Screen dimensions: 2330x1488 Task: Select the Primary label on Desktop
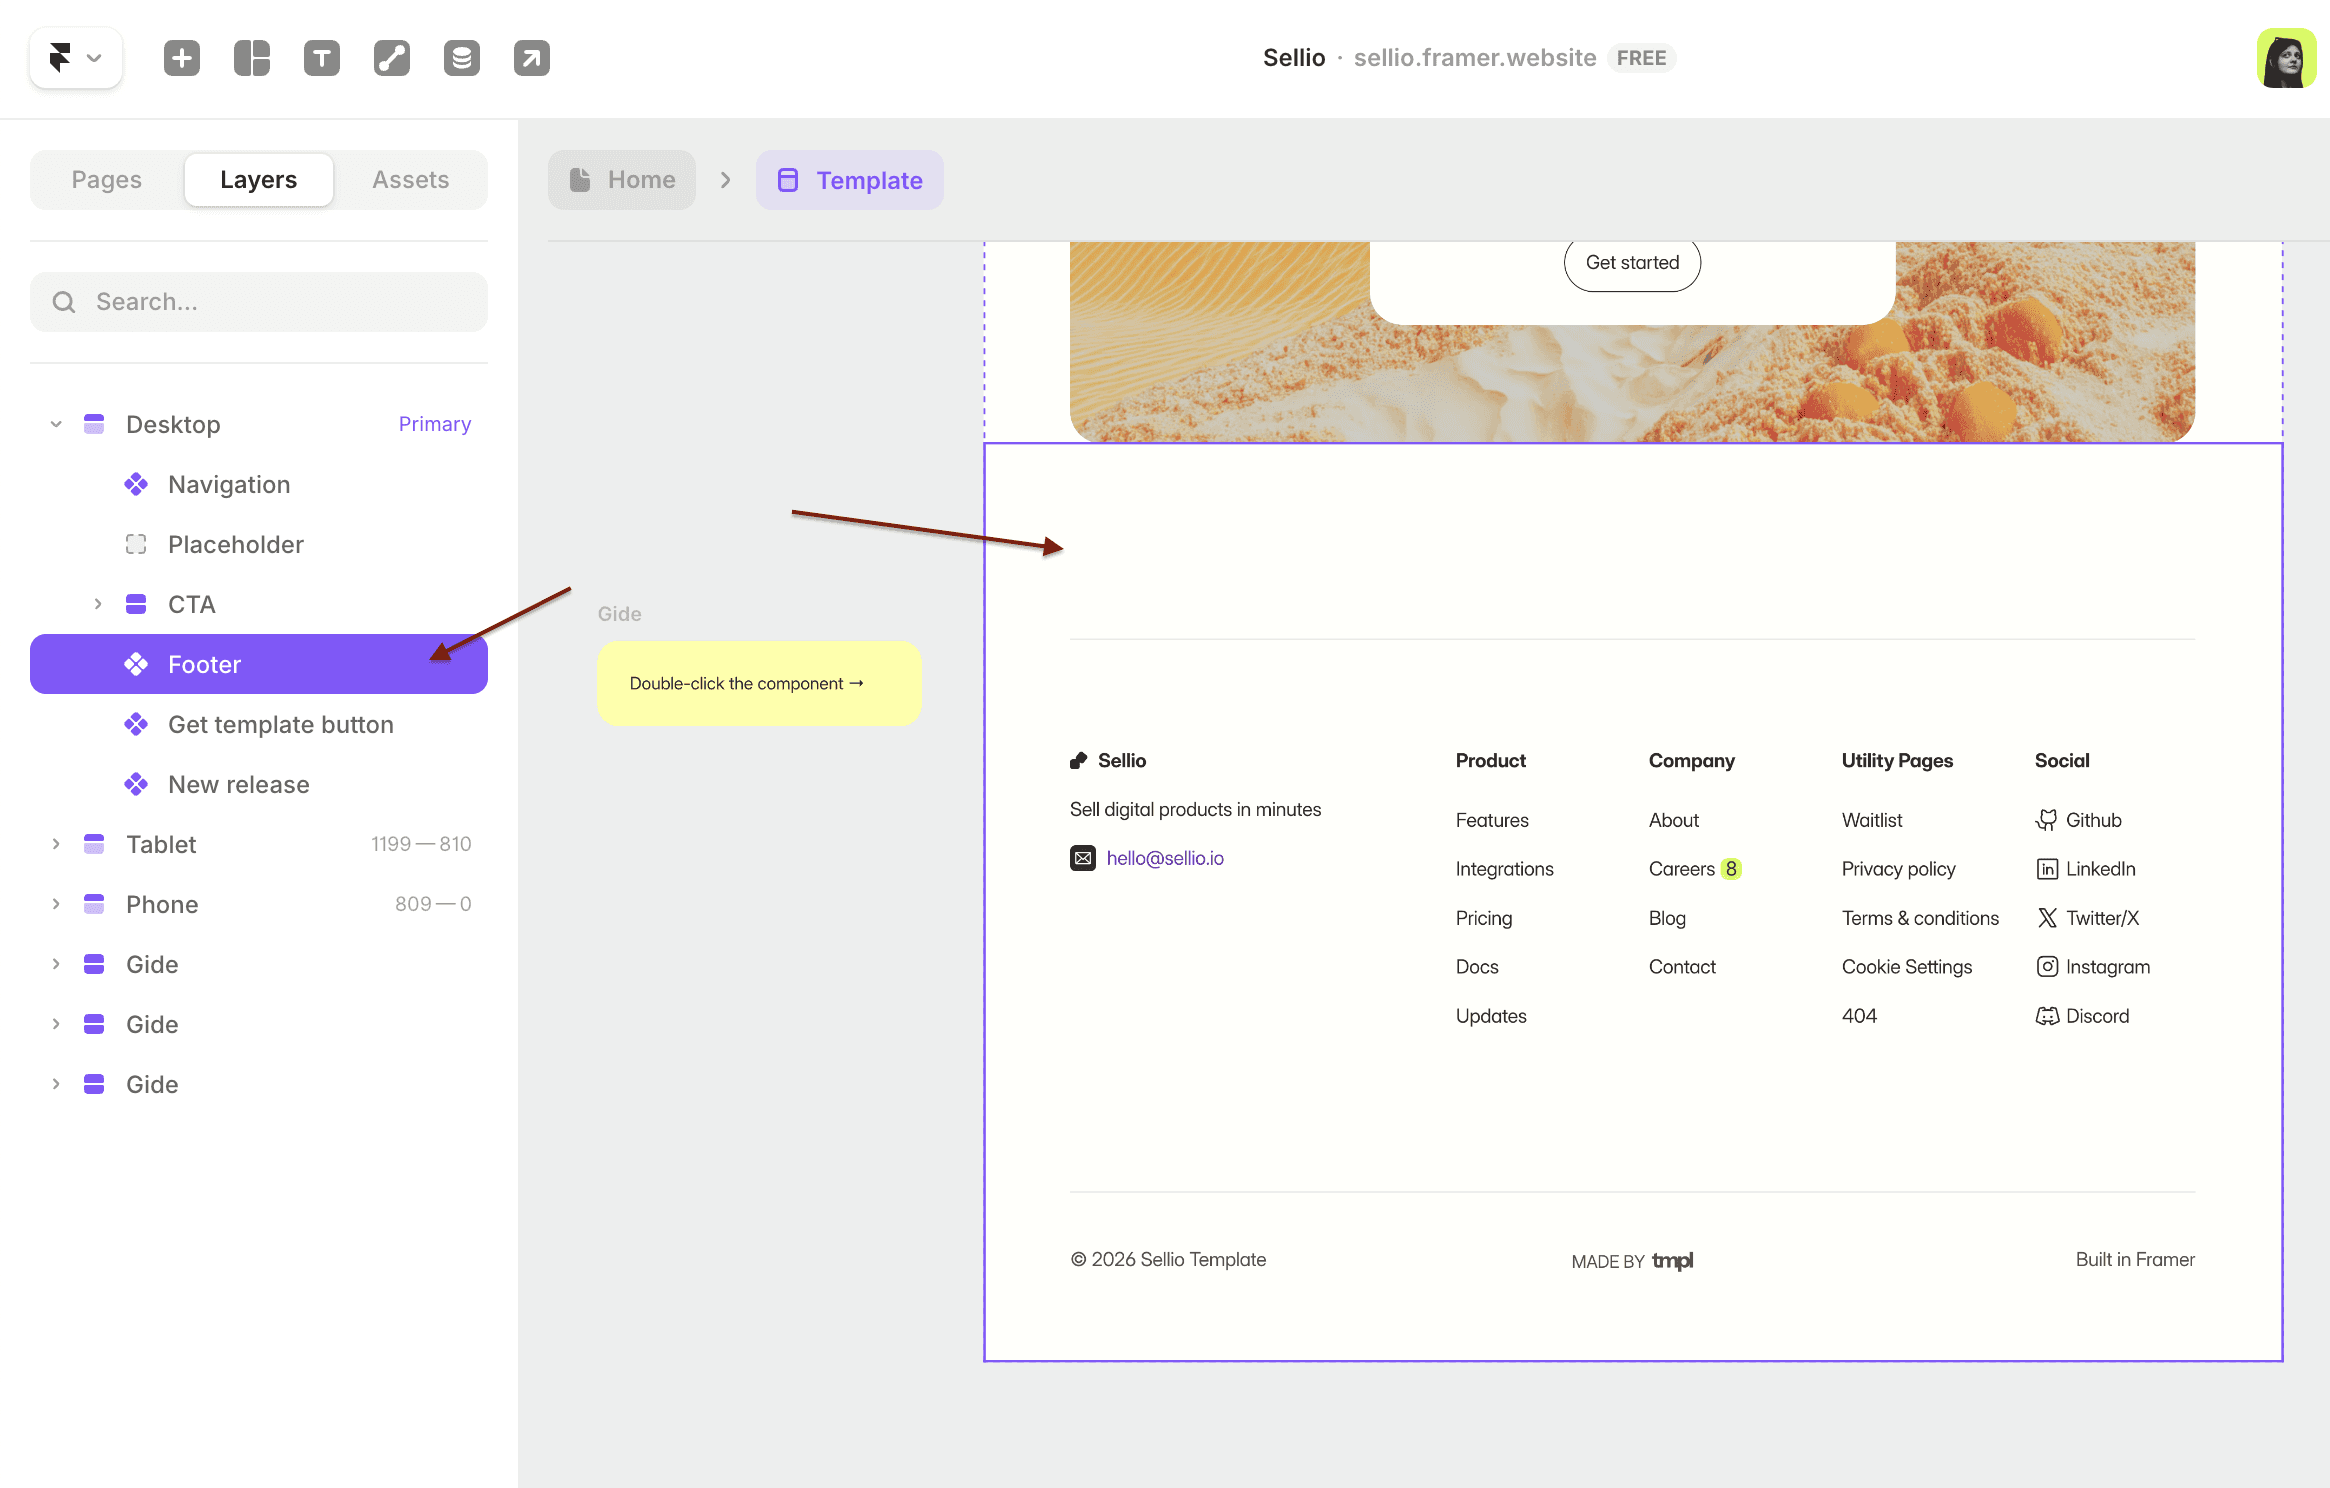click(x=435, y=424)
